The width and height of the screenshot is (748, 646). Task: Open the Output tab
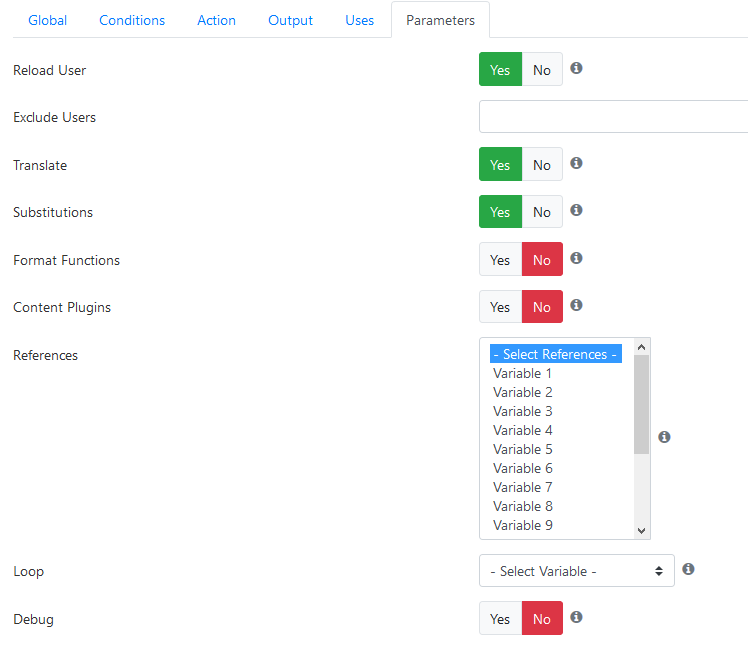click(x=291, y=21)
